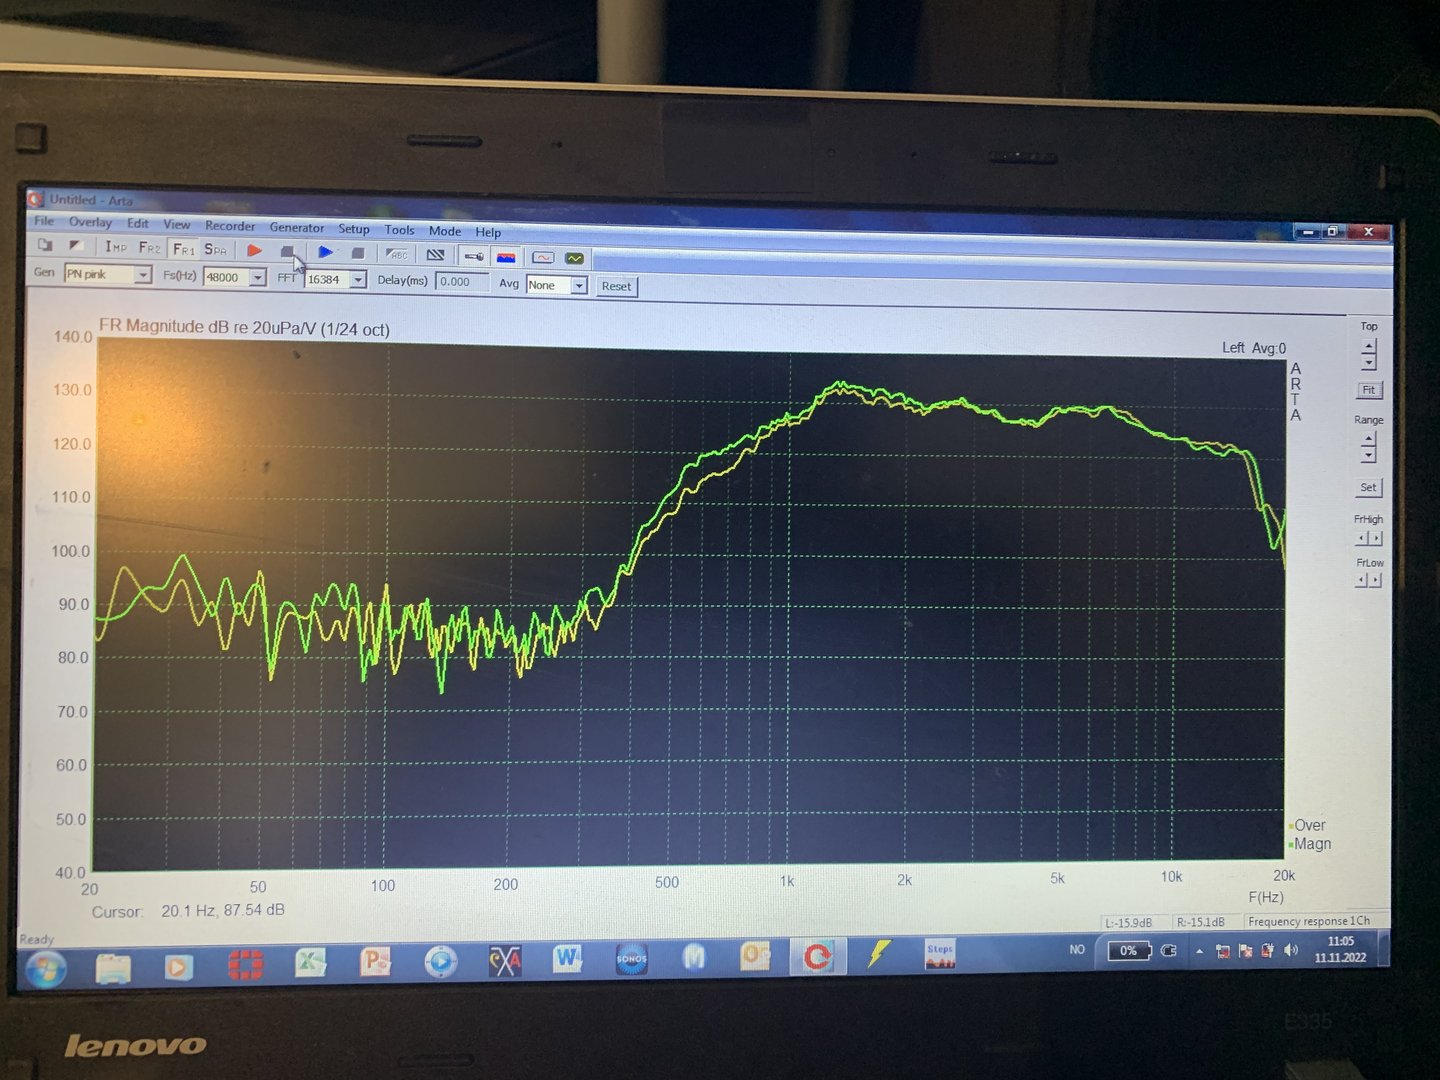The image size is (1440, 1080).
Task: Open PowerPoint from the taskbar
Action: 376,962
